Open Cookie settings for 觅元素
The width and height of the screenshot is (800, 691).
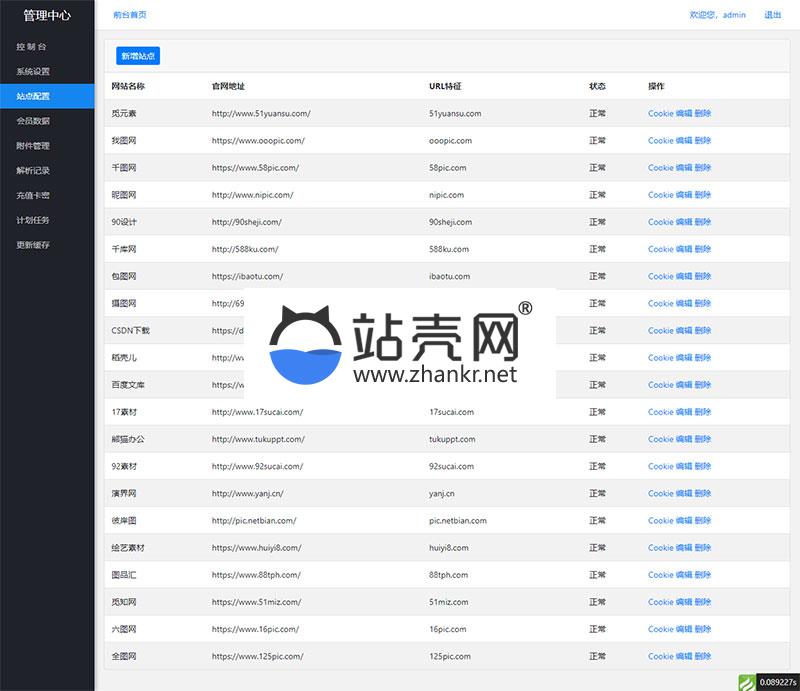[660, 114]
